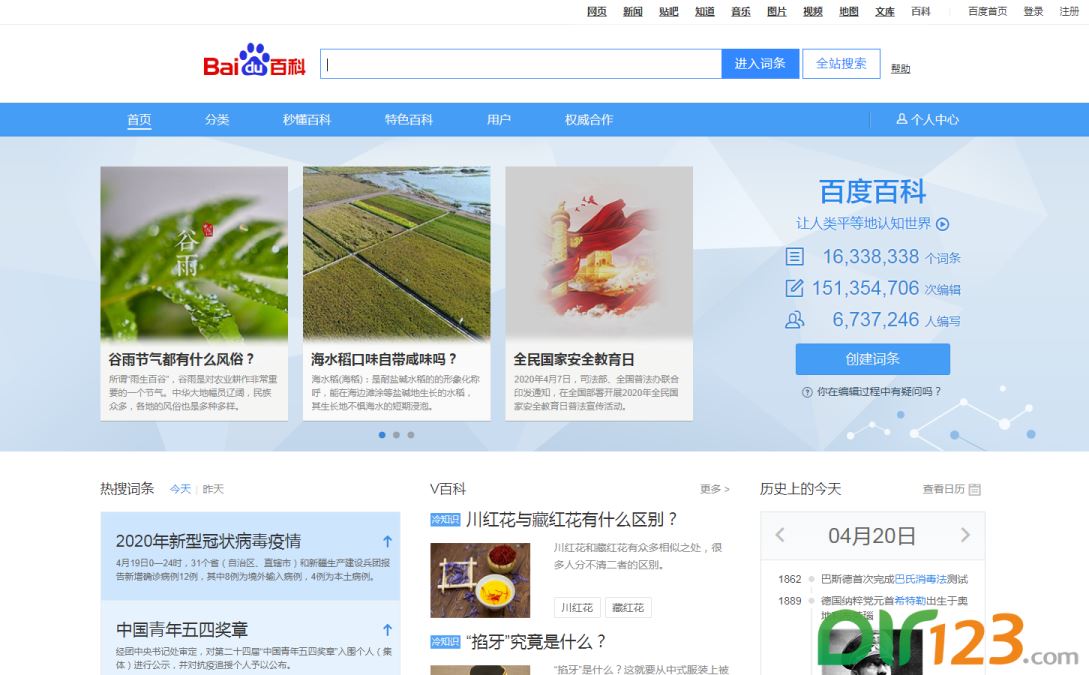Viewport: 1089px width, 675px height.
Task: Open the 谷雨 leaf image card
Action: 194,253
